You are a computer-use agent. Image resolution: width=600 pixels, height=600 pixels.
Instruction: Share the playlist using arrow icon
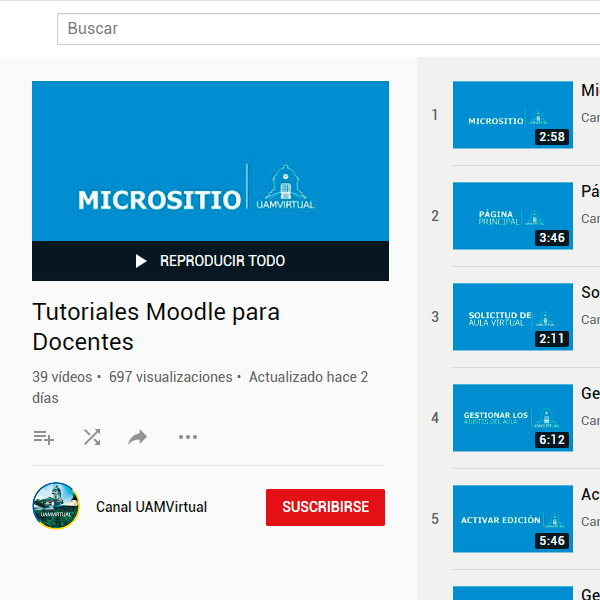pos(138,437)
